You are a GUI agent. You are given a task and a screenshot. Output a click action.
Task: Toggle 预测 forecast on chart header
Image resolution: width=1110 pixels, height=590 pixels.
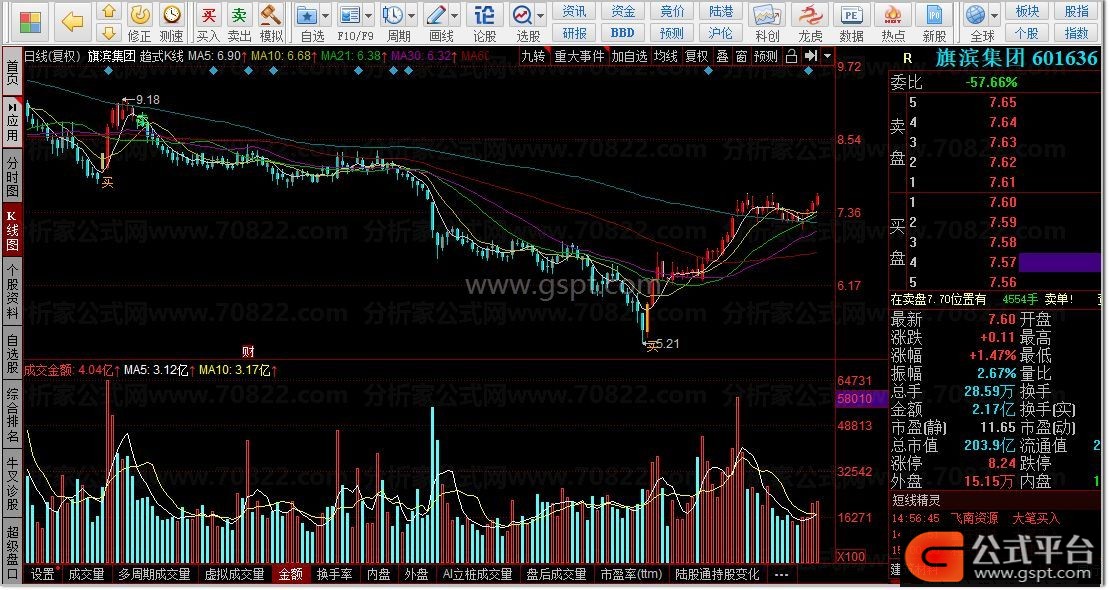pos(765,56)
